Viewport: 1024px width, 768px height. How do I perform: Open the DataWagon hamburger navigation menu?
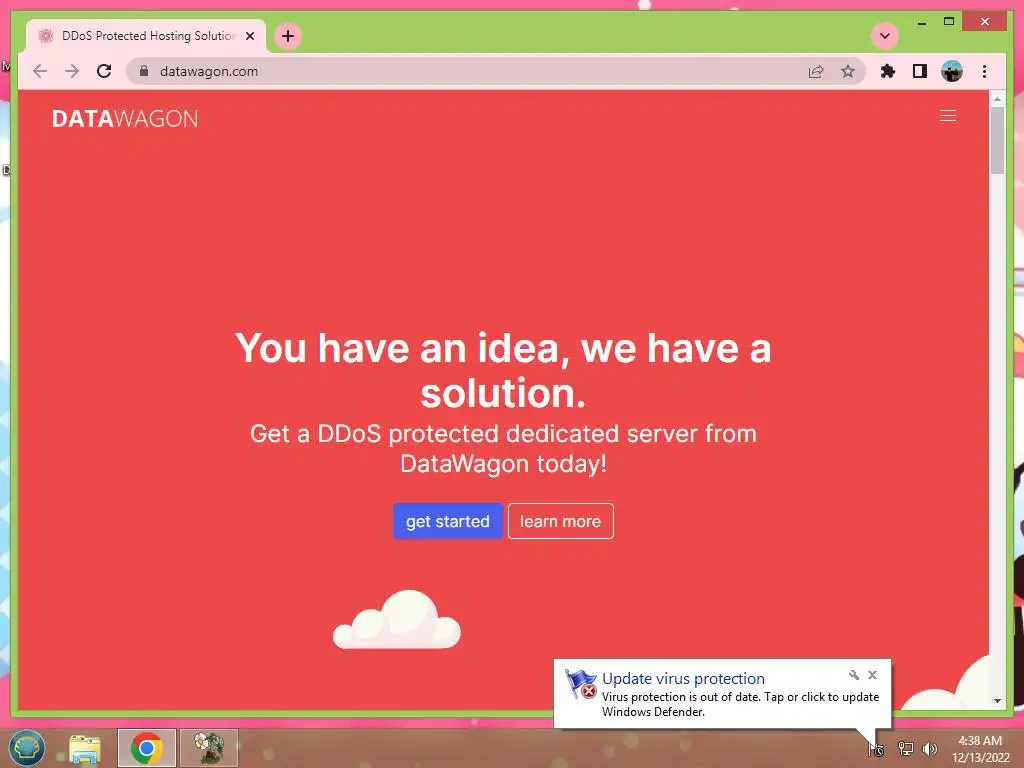[x=948, y=116]
